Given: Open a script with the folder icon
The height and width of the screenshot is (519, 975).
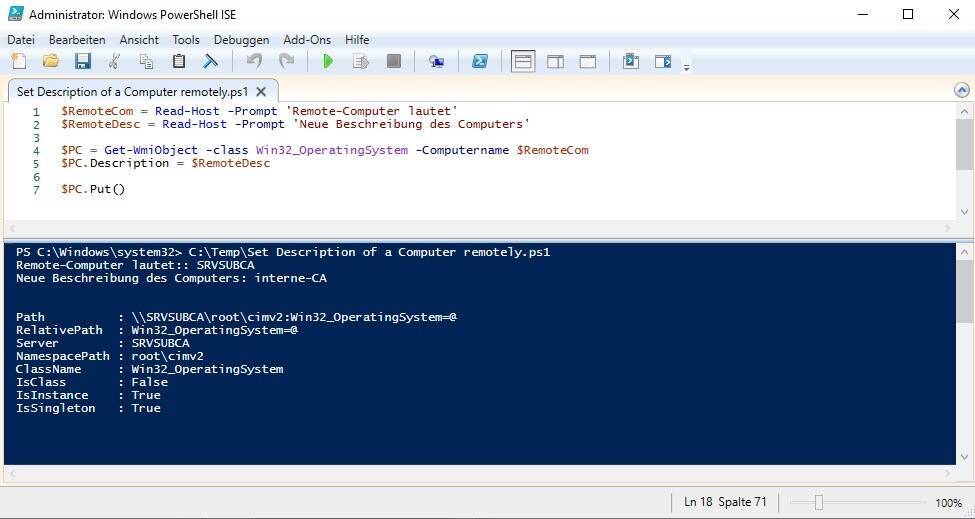Looking at the screenshot, I should click(x=50, y=62).
